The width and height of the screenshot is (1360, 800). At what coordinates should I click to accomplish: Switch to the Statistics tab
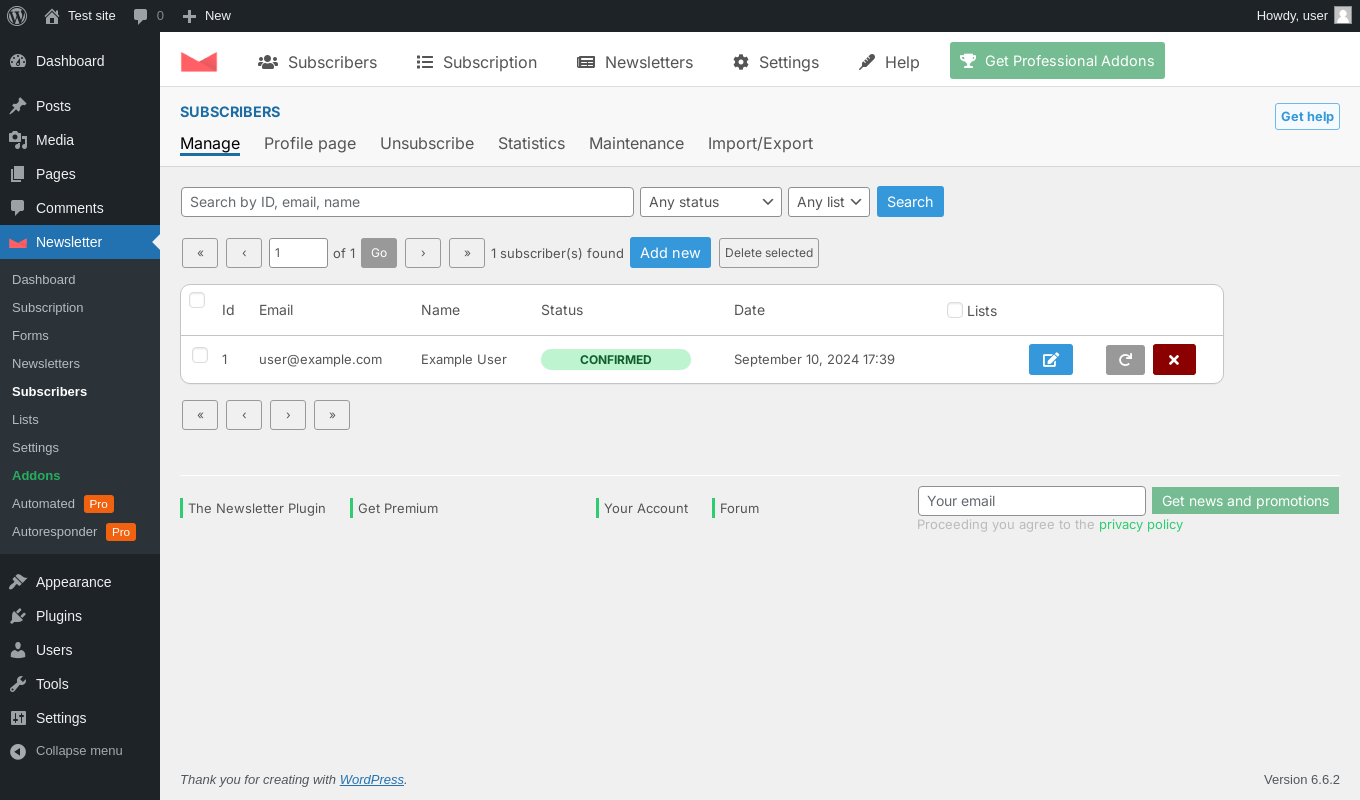(531, 143)
